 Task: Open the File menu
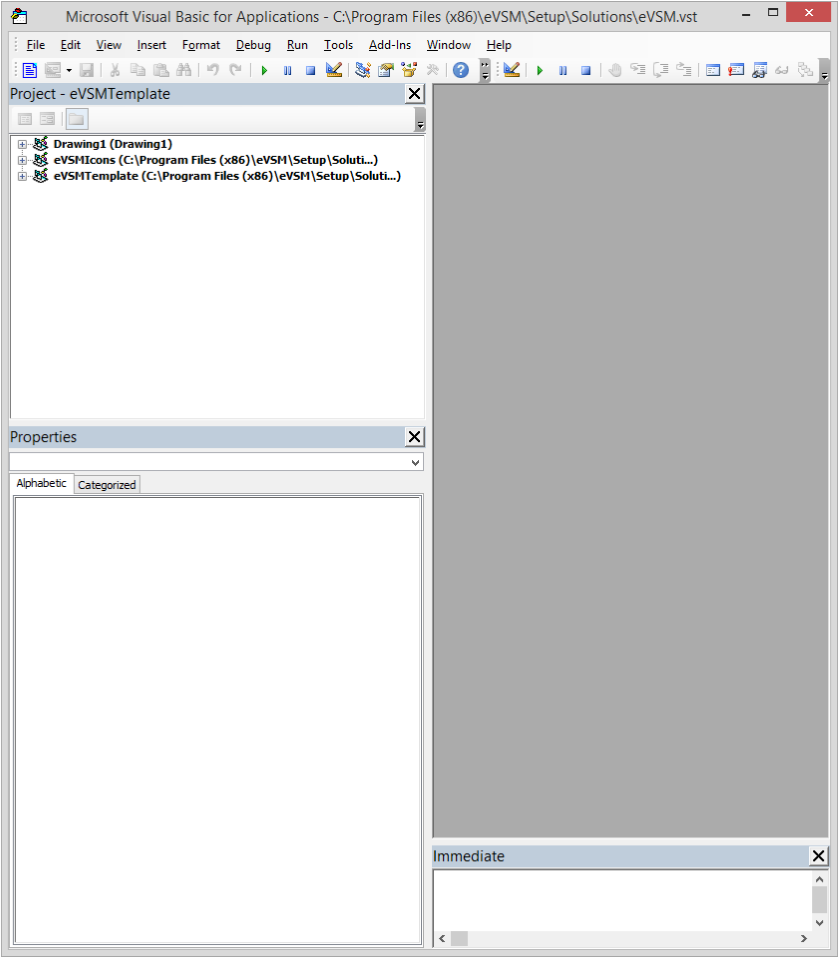click(35, 45)
